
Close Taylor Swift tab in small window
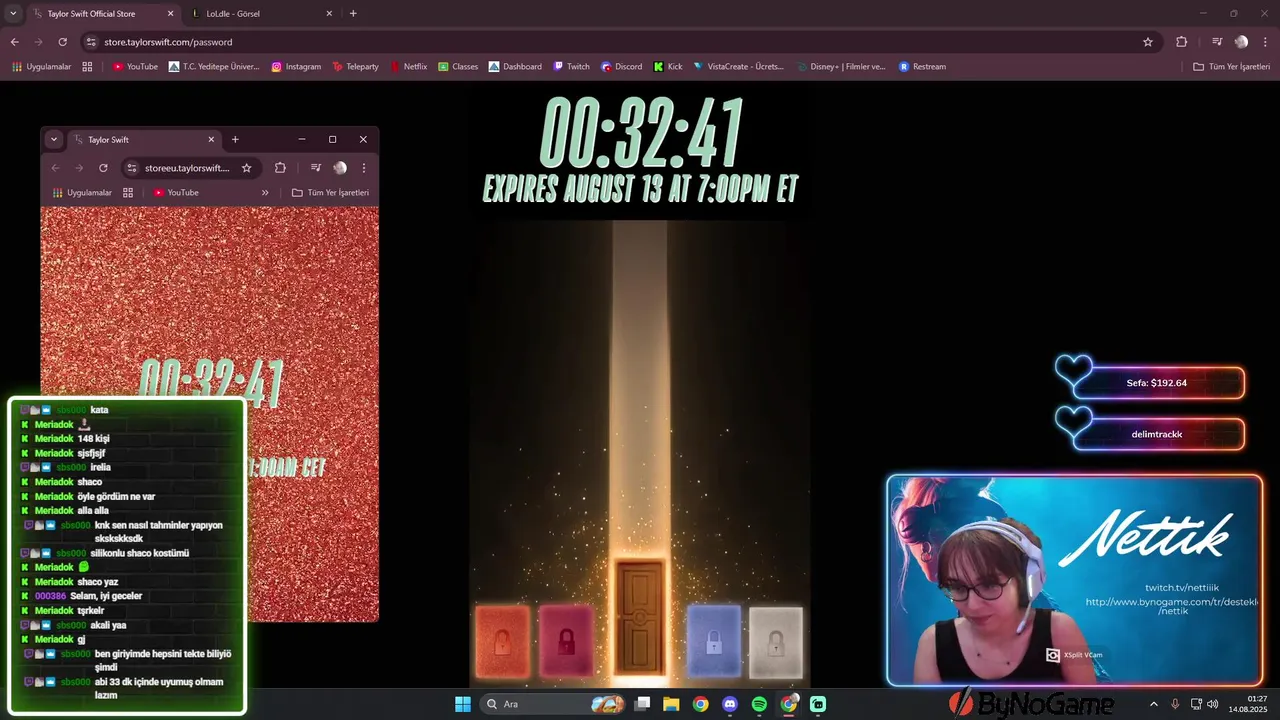211,140
